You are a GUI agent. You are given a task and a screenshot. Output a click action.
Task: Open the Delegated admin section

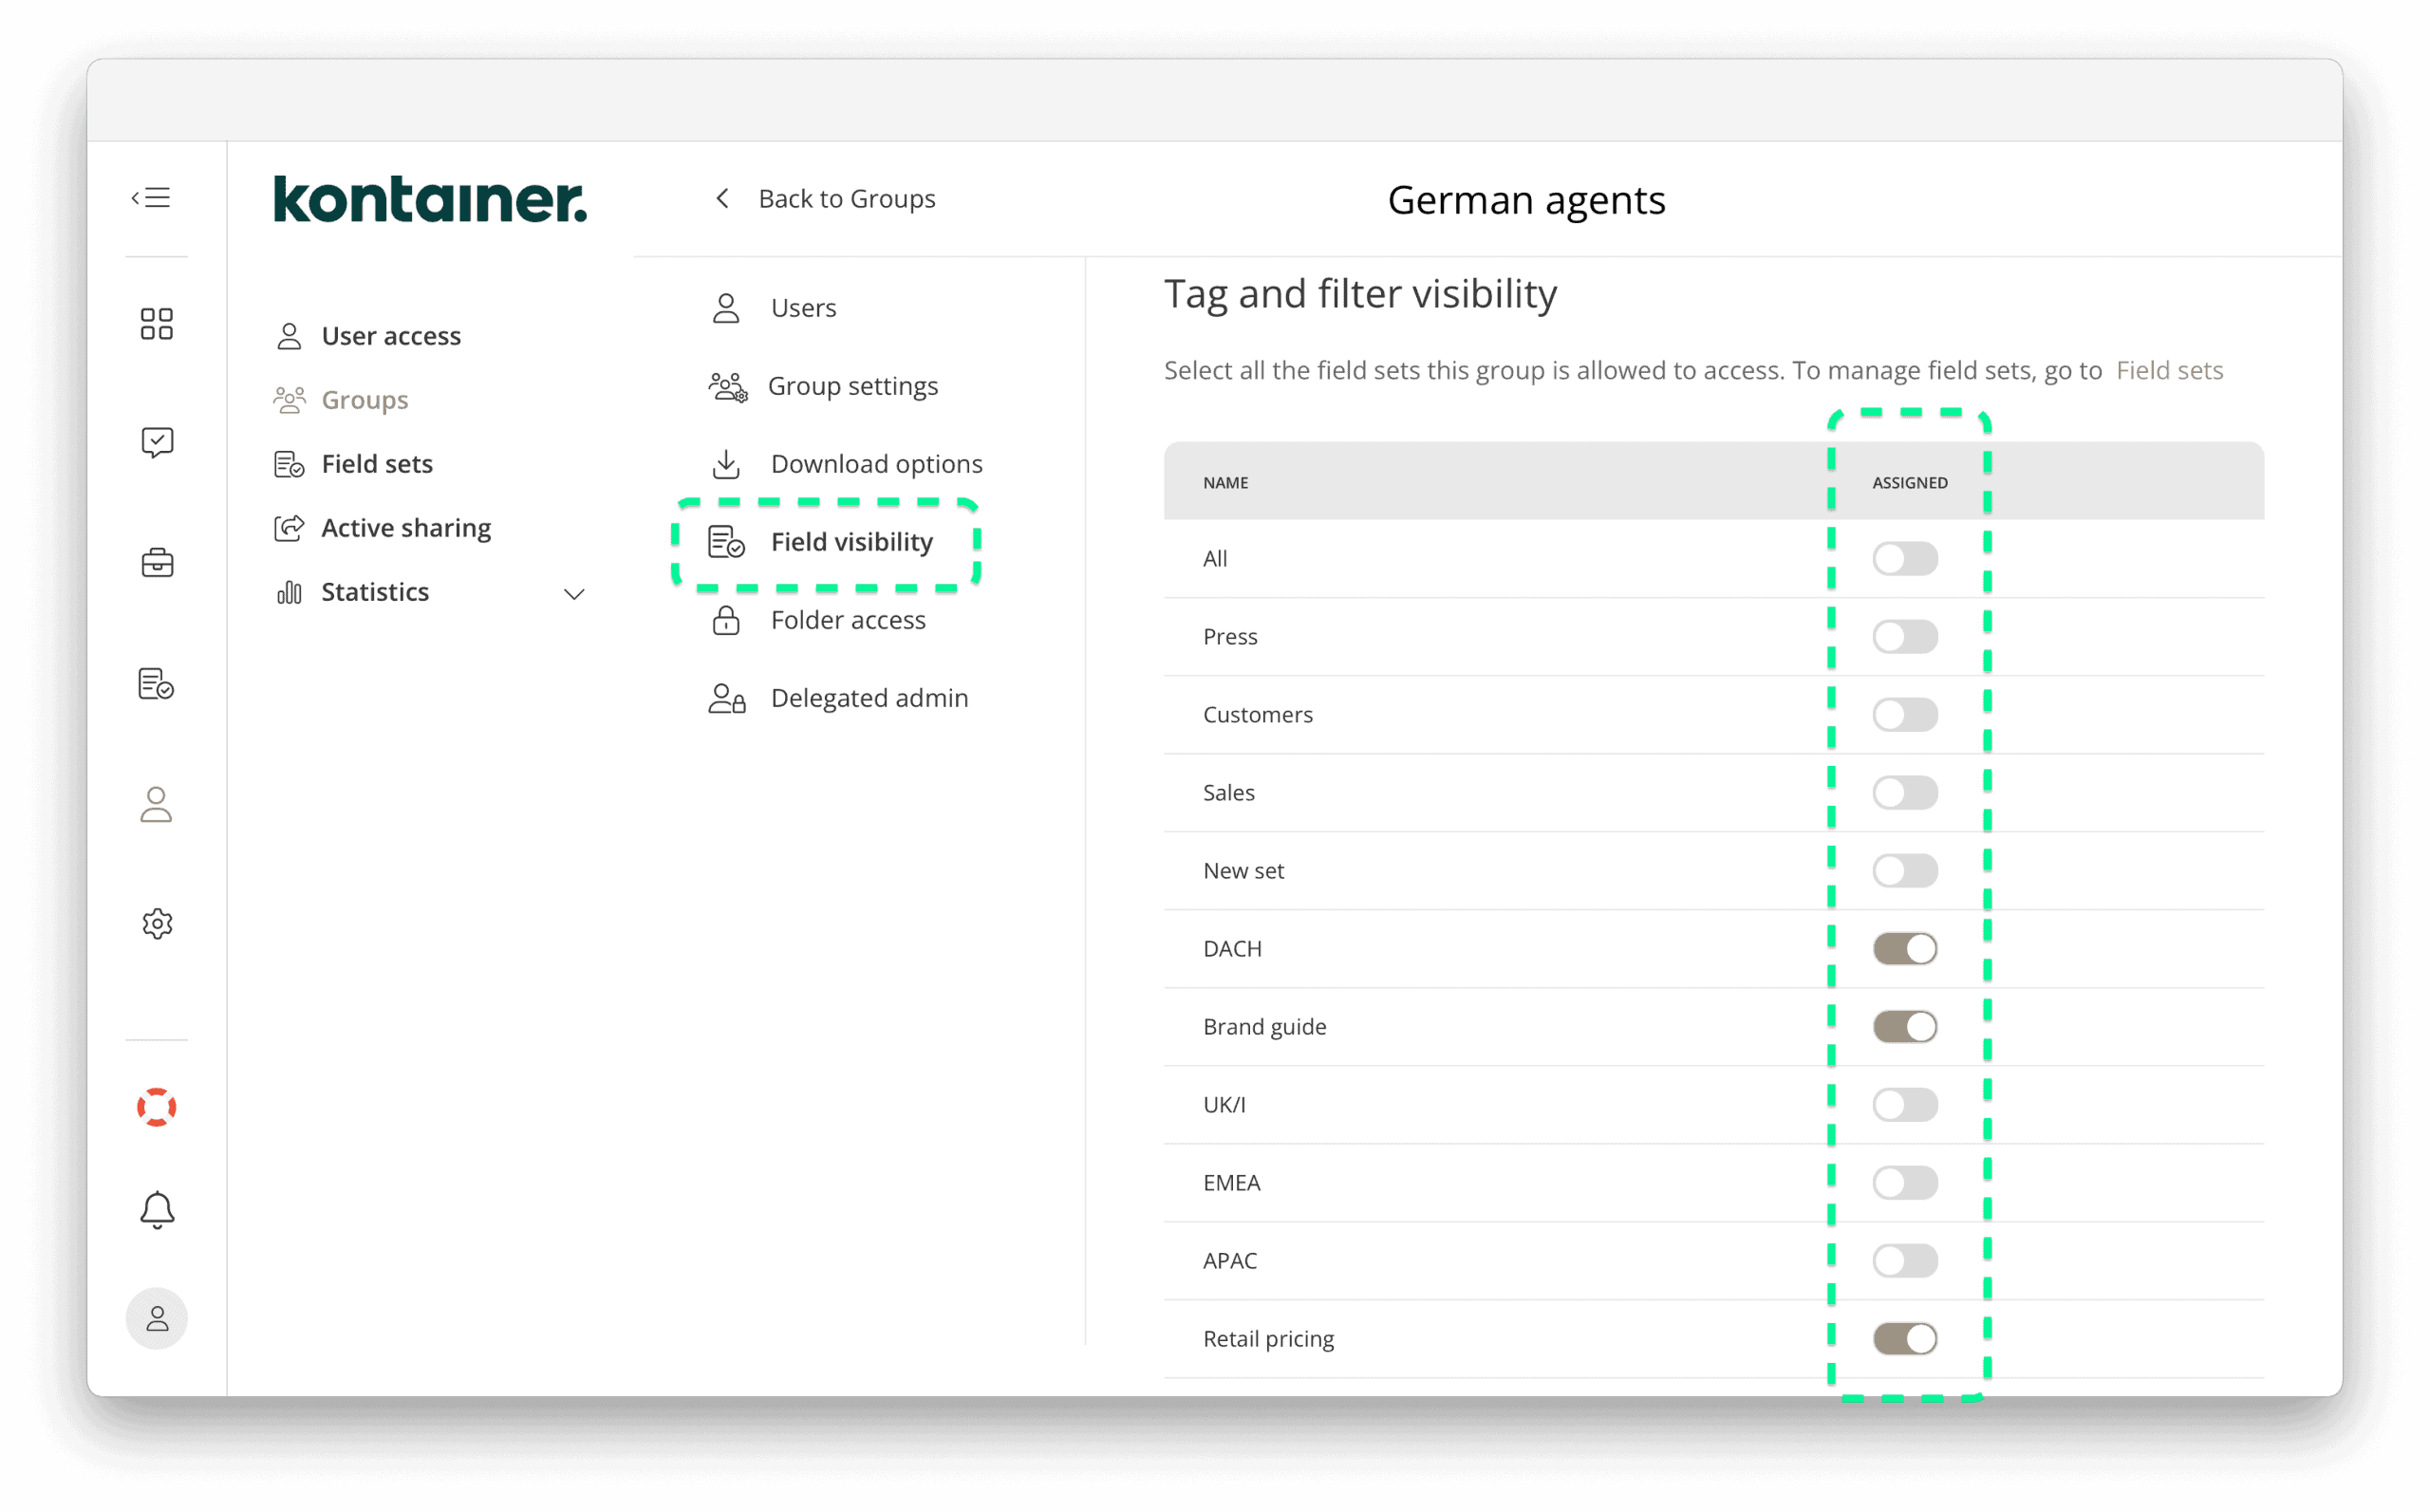click(x=869, y=697)
